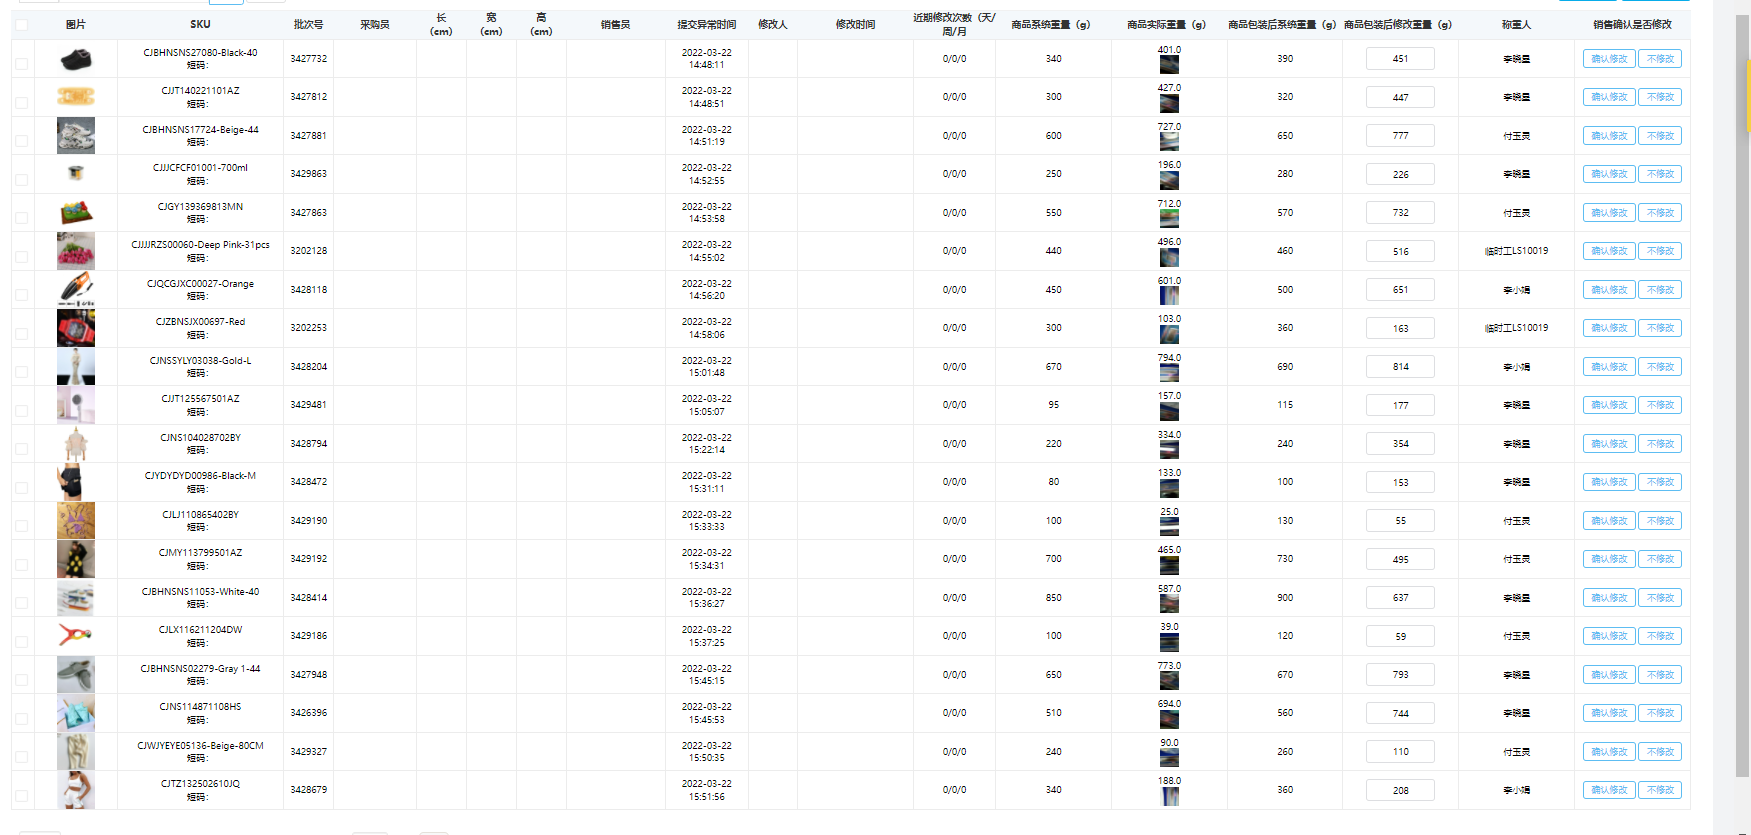This screenshot has width=1751, height=835.
Task: Edit the modified weight field showing 55
Action: coord(1400,521)
